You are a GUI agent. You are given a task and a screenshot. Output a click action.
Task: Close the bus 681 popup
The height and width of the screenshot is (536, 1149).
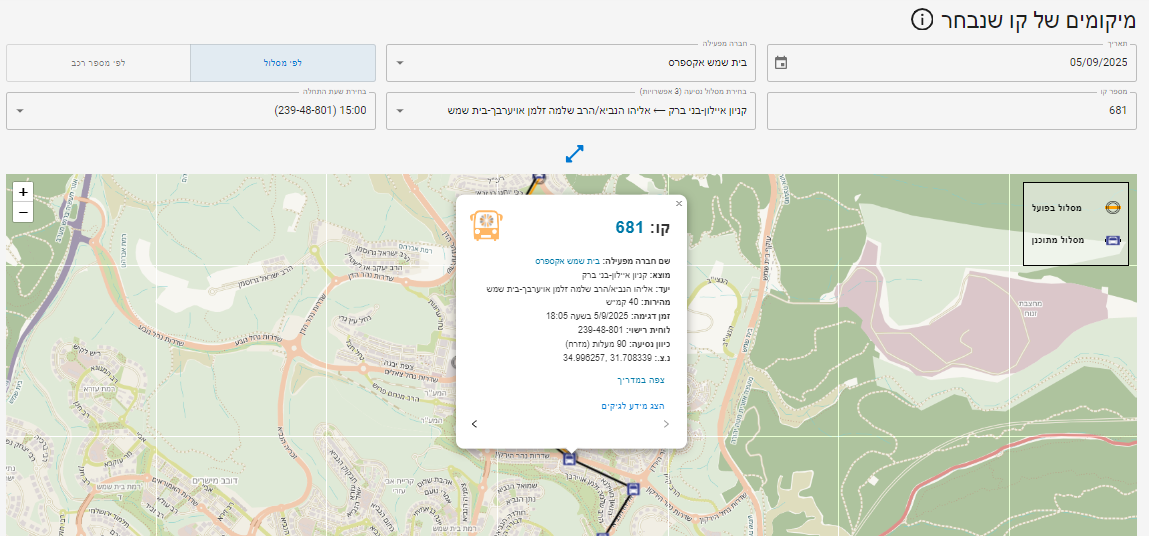coord(679,204)
